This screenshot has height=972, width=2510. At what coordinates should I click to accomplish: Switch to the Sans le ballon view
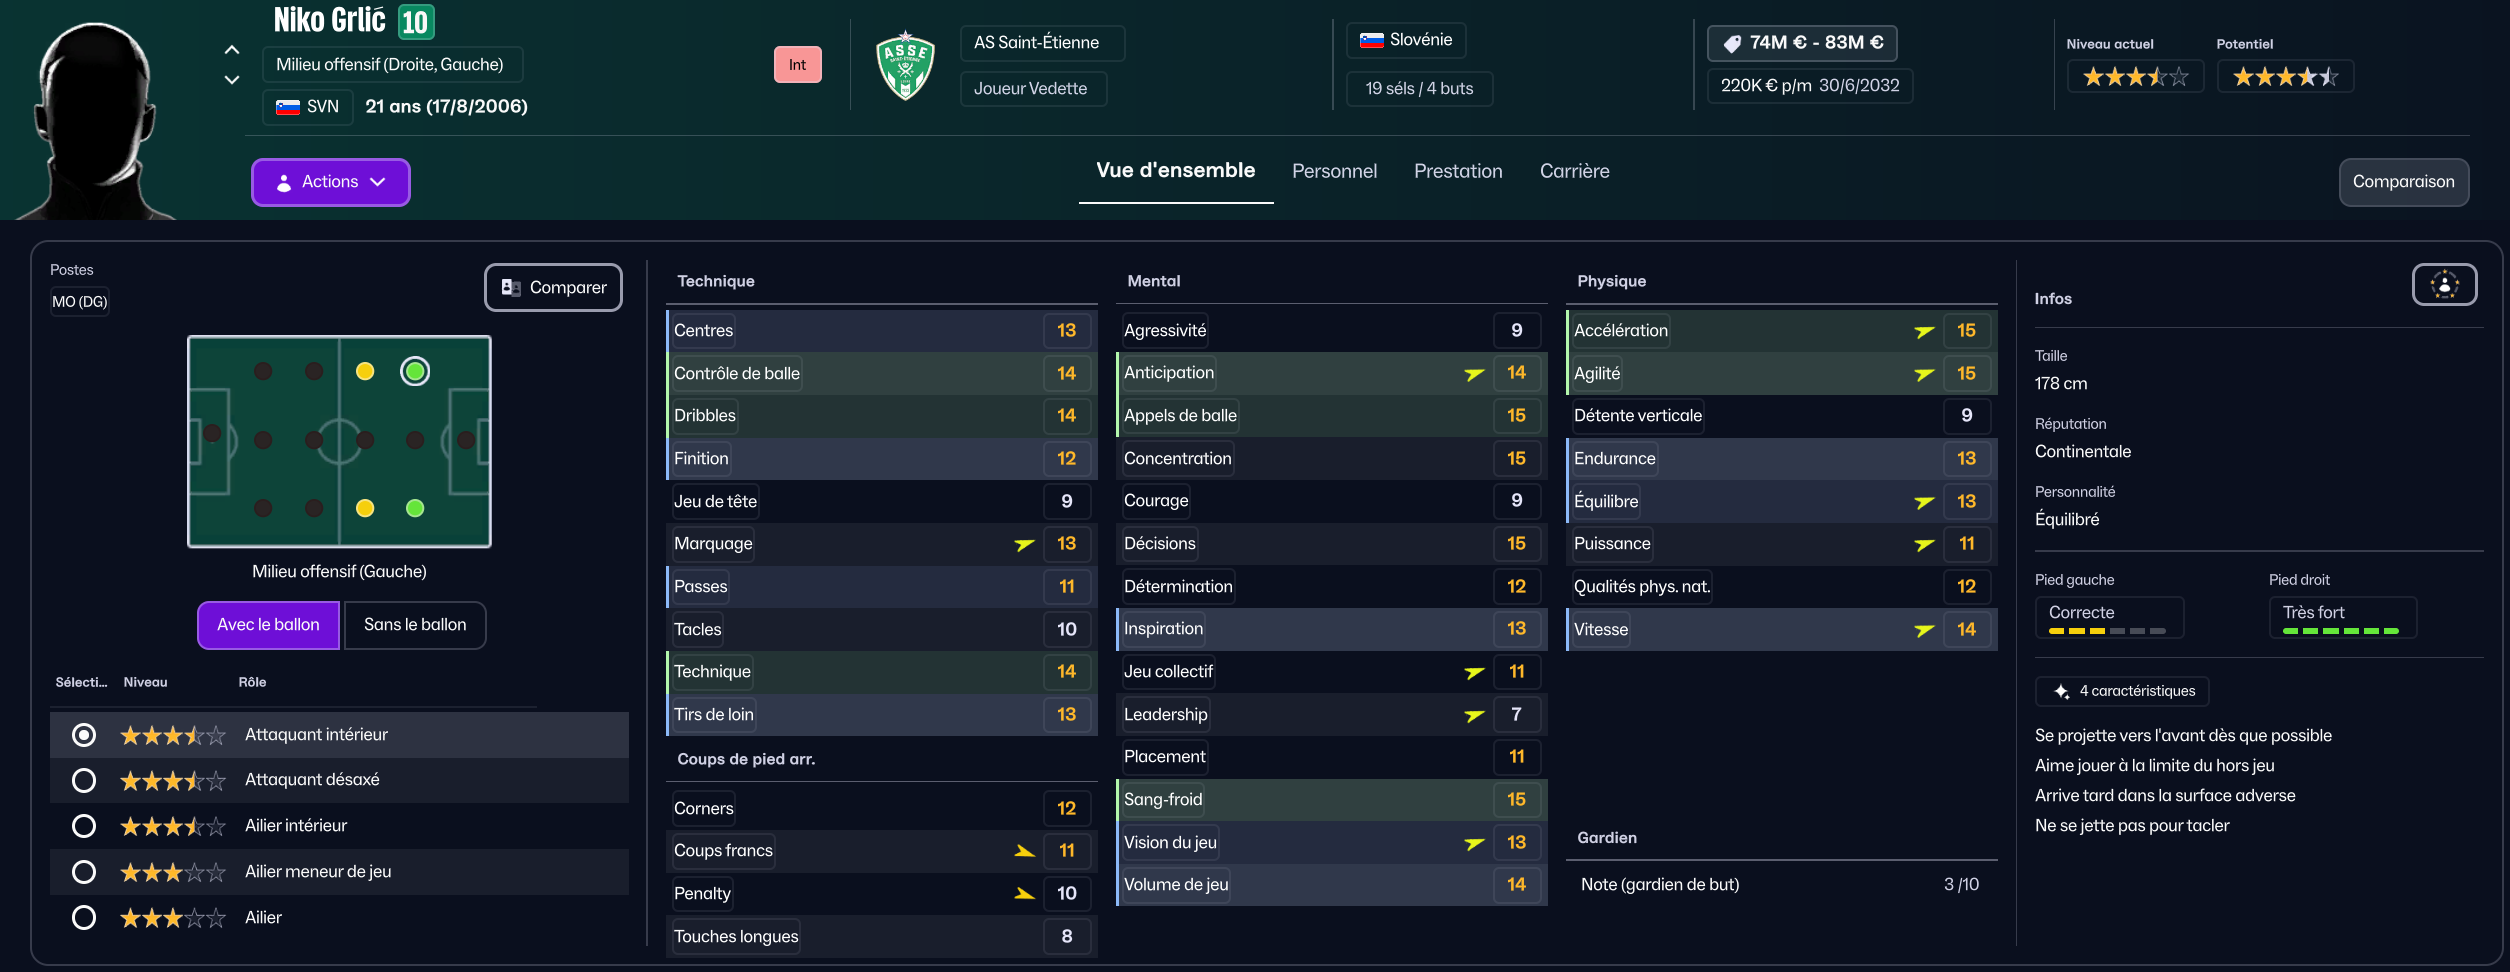[x=415, y=625]
